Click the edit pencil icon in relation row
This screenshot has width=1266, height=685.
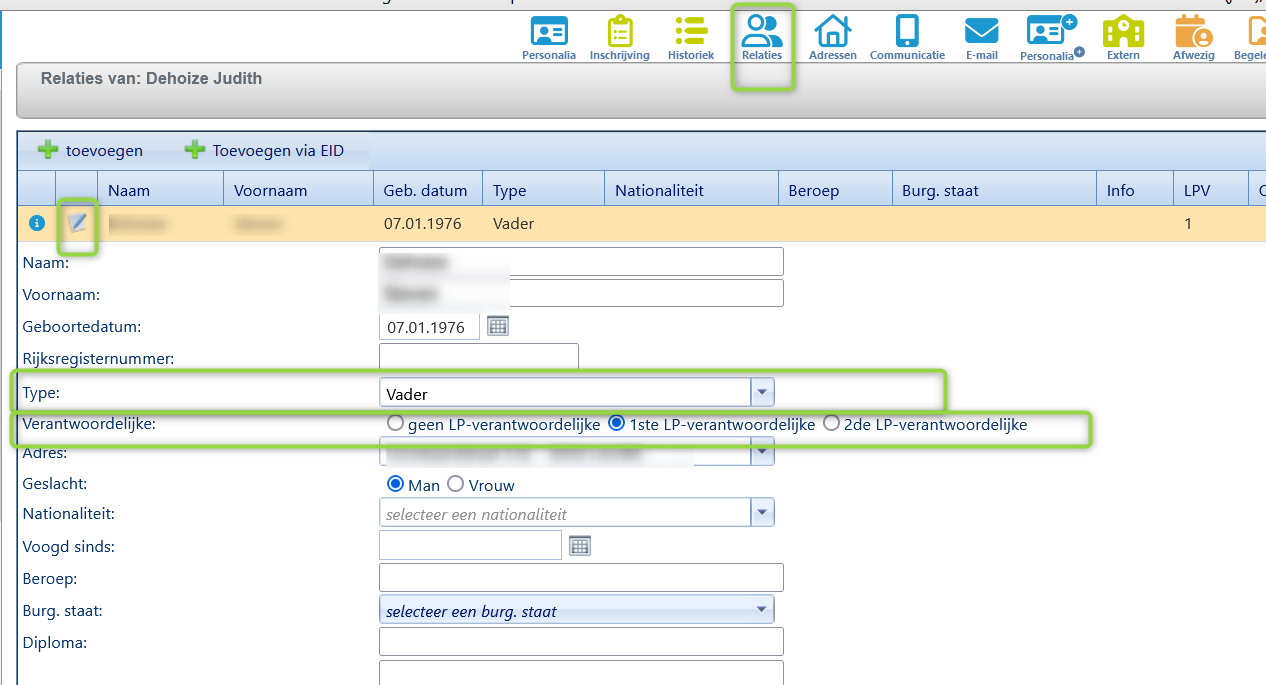[x=77, y=223]
